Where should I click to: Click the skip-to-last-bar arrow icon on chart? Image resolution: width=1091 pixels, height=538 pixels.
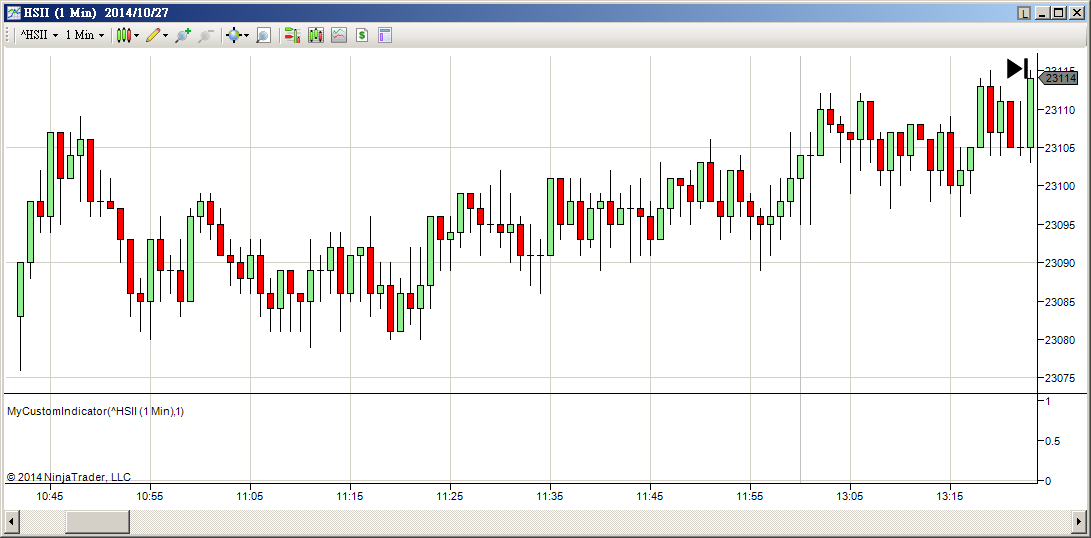(1018, 68)
